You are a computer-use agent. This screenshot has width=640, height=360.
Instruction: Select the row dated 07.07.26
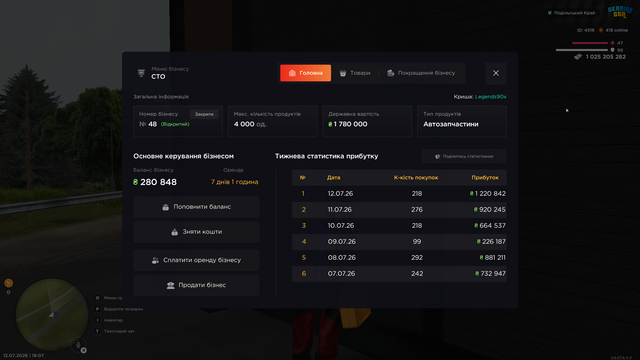(399, 273)
